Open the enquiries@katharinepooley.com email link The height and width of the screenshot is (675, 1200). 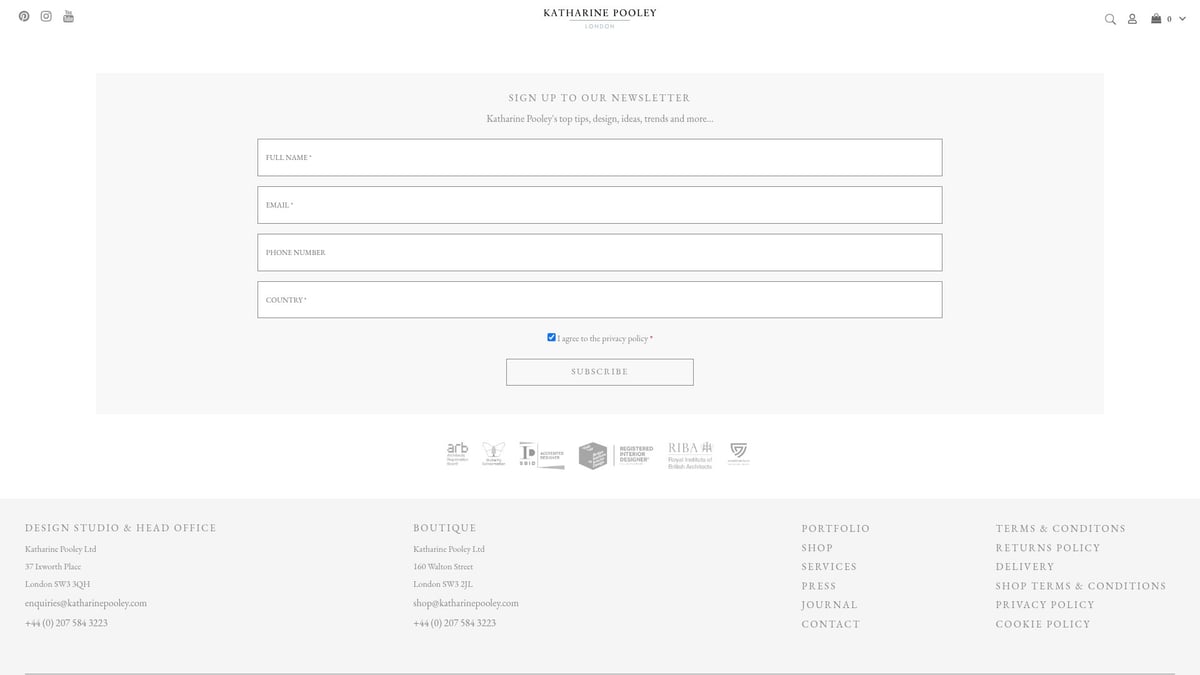point(86,603)
